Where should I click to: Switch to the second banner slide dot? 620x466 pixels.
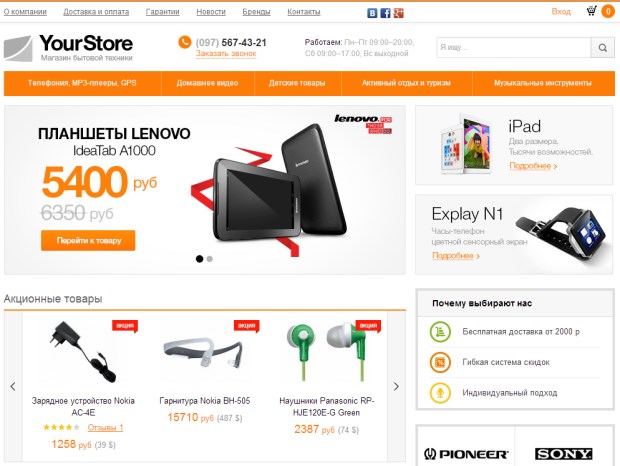pos(210,259)
